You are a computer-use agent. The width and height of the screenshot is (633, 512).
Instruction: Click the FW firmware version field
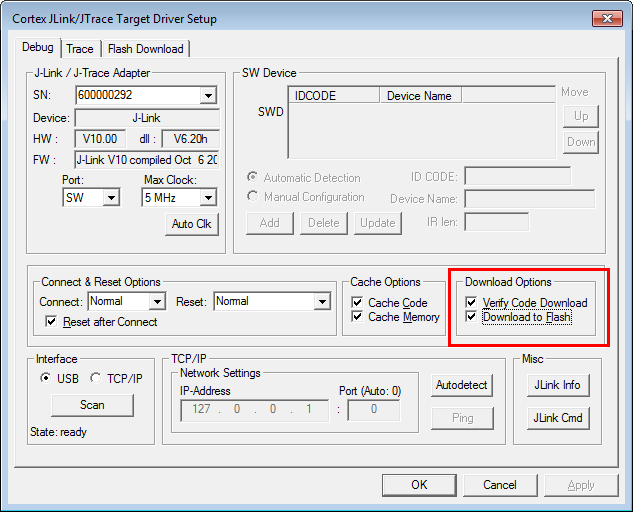click(147, 160)
